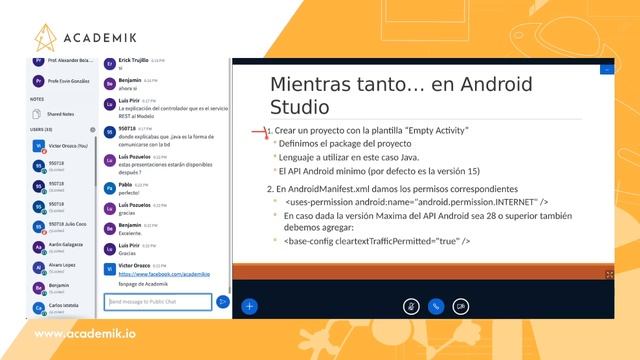This screenshot has width=640, height=360.
Task: Click slide bullet 'En caso dada la versión Maxima'
Action: pyautogui.click(x=428, y=221)
